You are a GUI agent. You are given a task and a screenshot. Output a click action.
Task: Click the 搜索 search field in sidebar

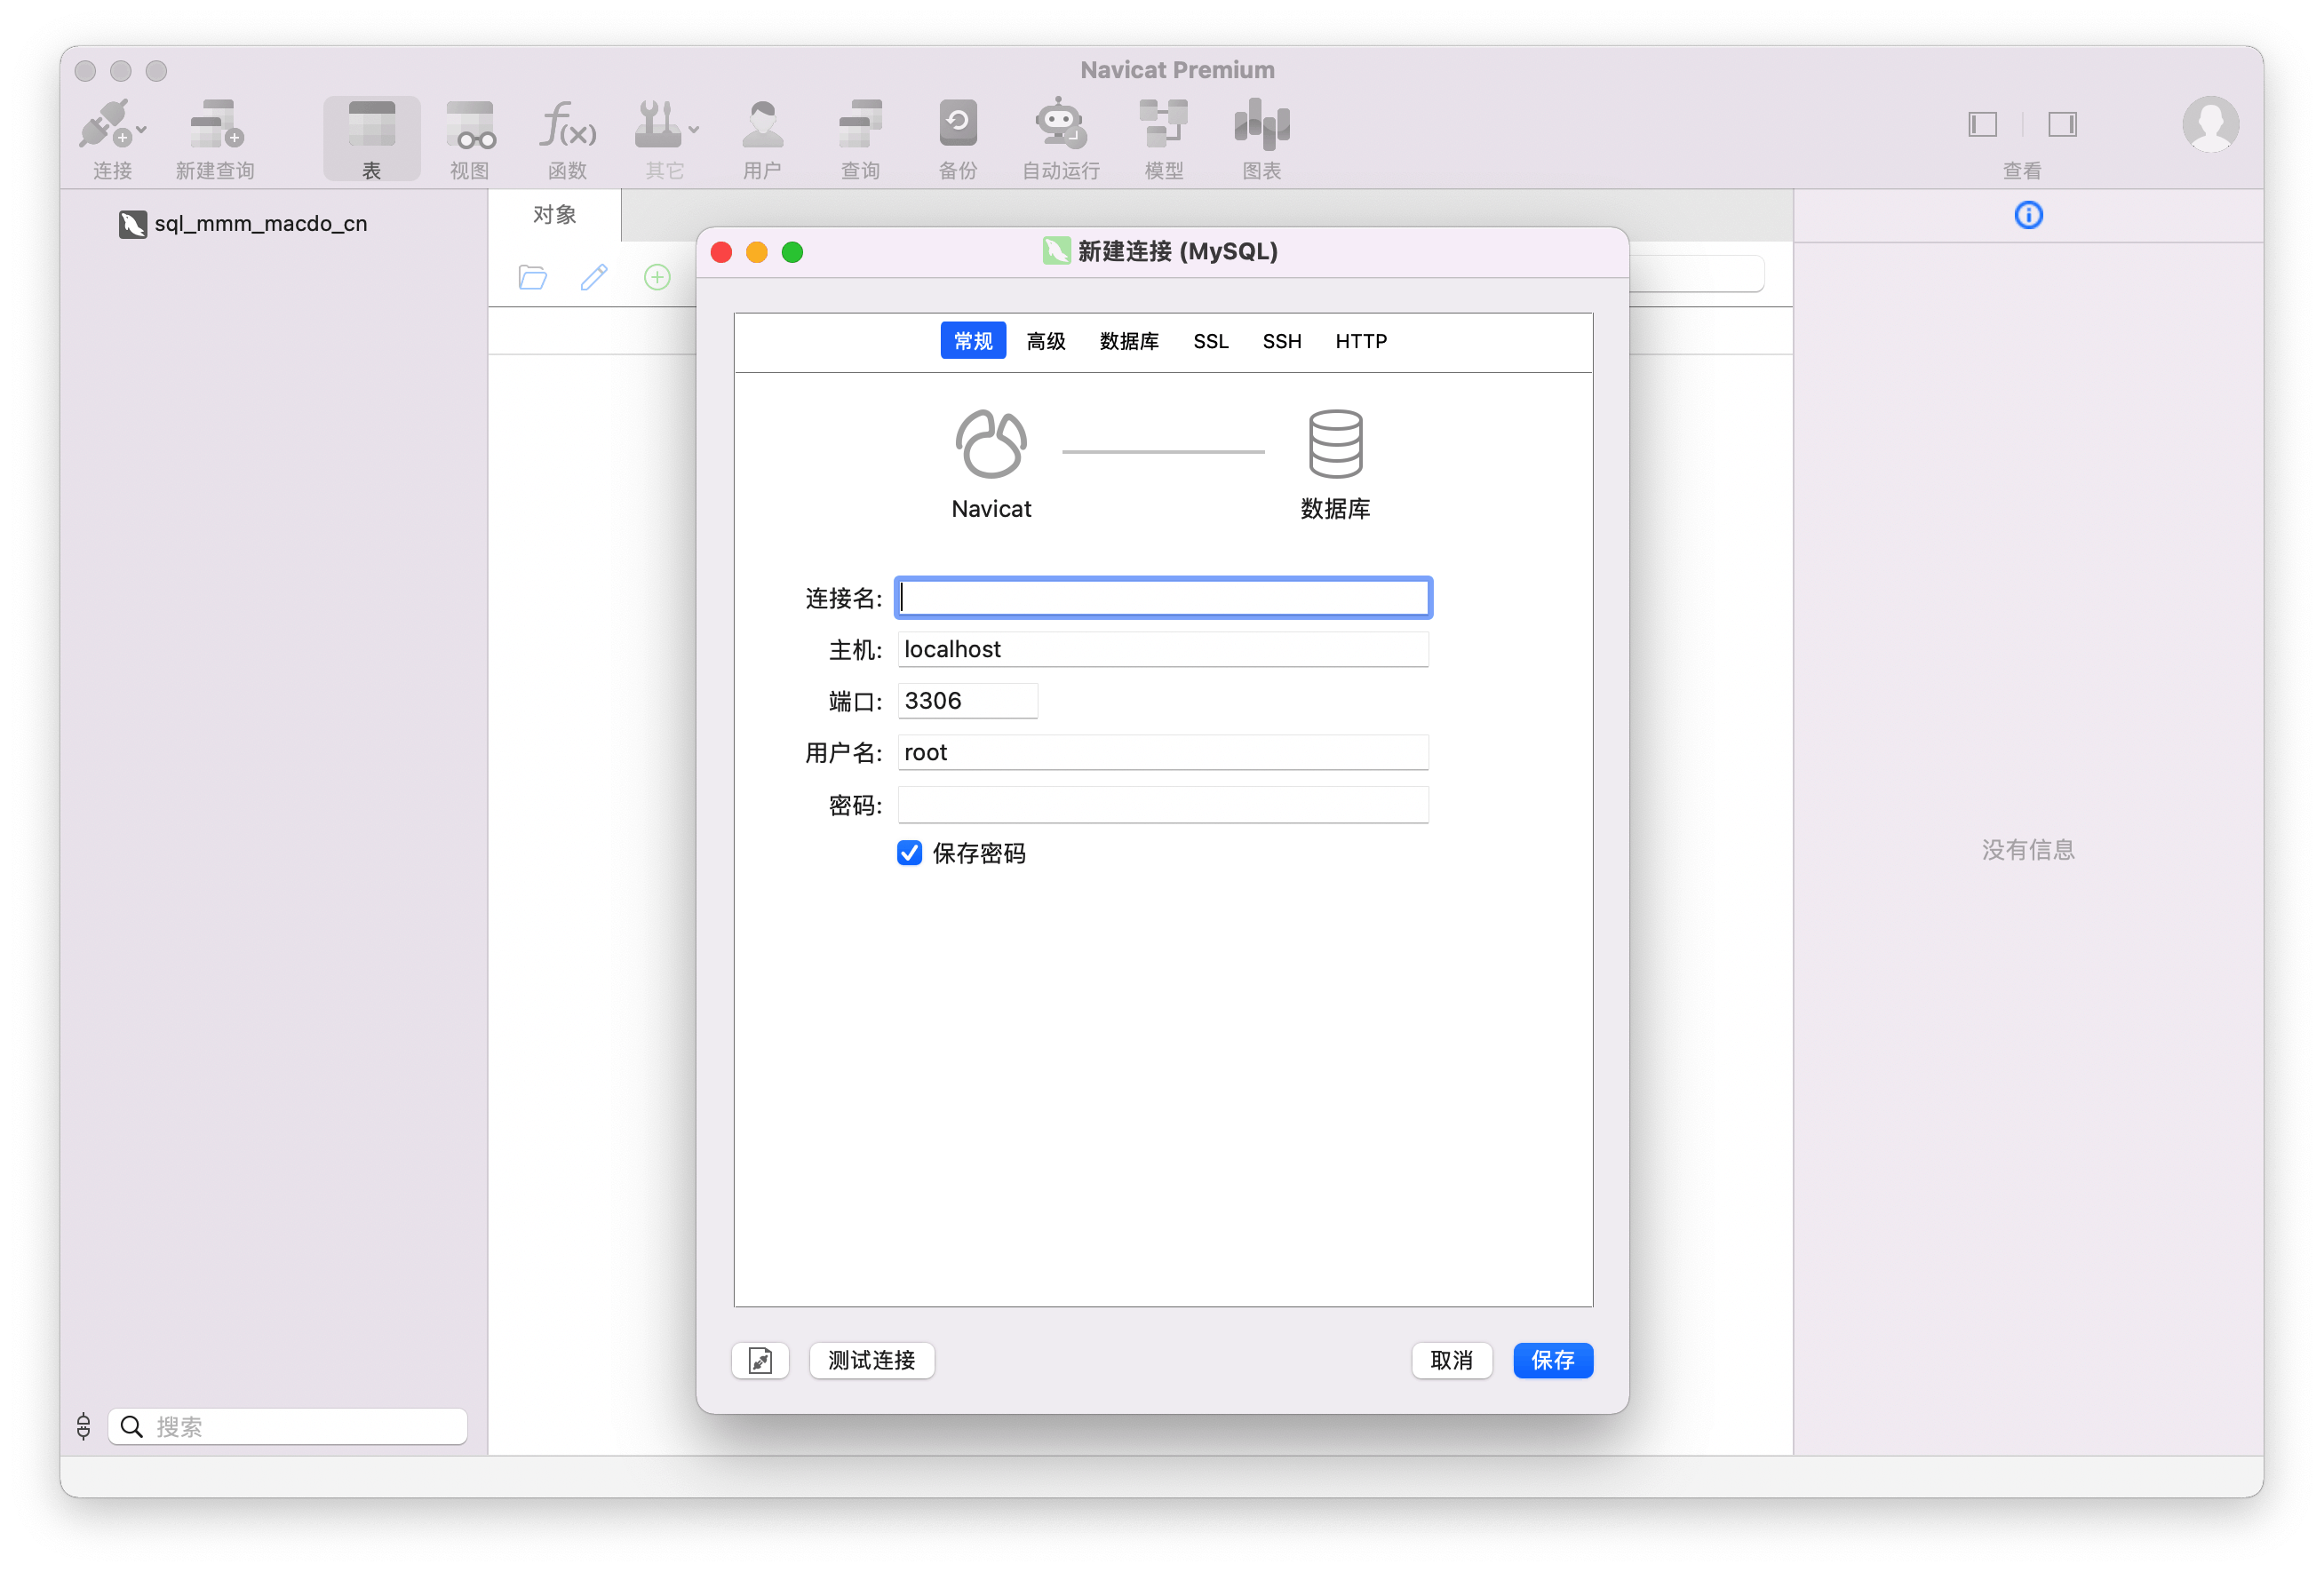click(x=288, y=1426)
